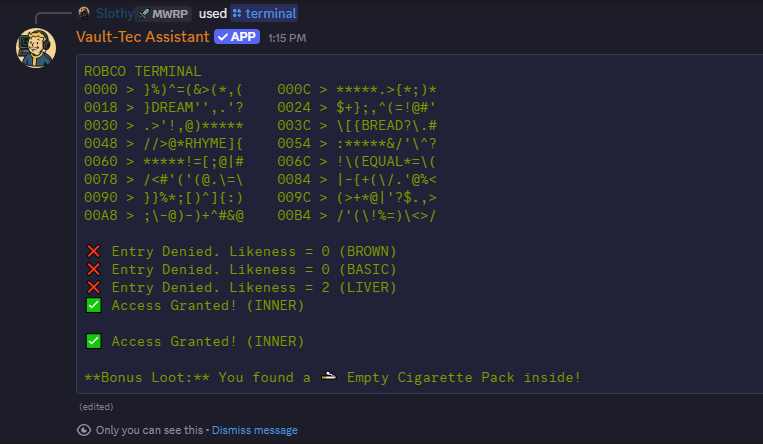This screenshot has width=763, height=444.
Task: Click the green checkmark on the first Access Granted line
Action: pyautogui.click(x=93, y=305)
